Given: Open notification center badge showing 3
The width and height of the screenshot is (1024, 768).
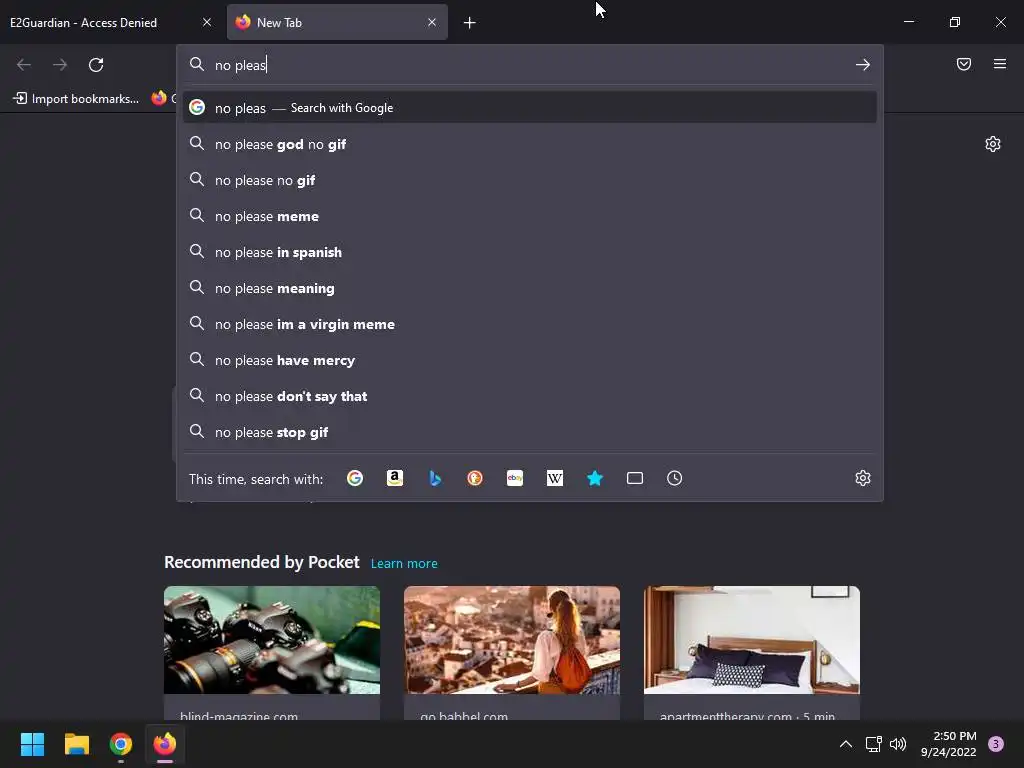Looking at the screenshot, I should tap(996, 744).
